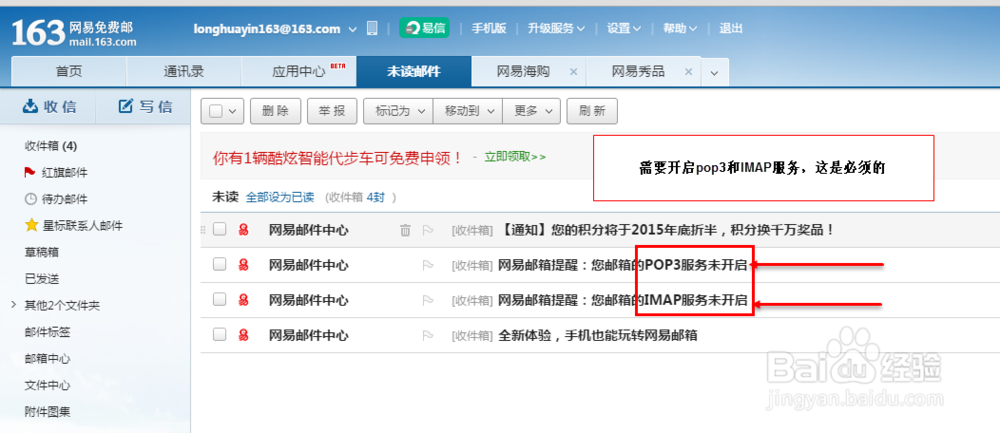Image resolution: width=1000 pixels, height=433 pixels.
Task: Switch to the 通讯录 tab
Action: [x=184, y=71]
